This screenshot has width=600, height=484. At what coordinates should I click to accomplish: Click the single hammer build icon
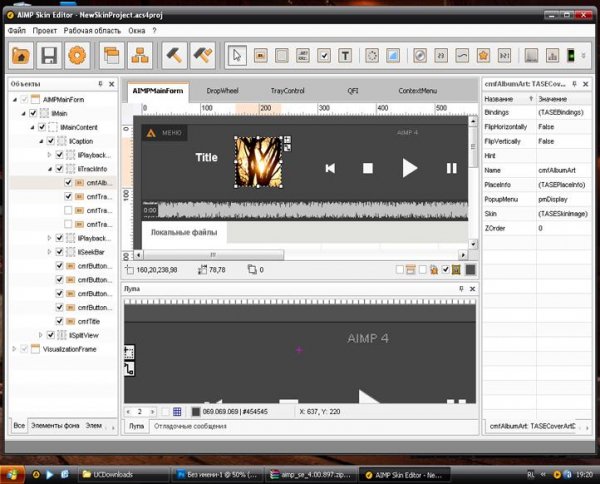[x=174, y=56]
